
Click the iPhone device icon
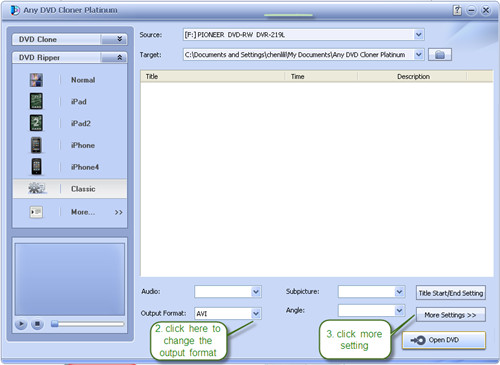(36, 145)
